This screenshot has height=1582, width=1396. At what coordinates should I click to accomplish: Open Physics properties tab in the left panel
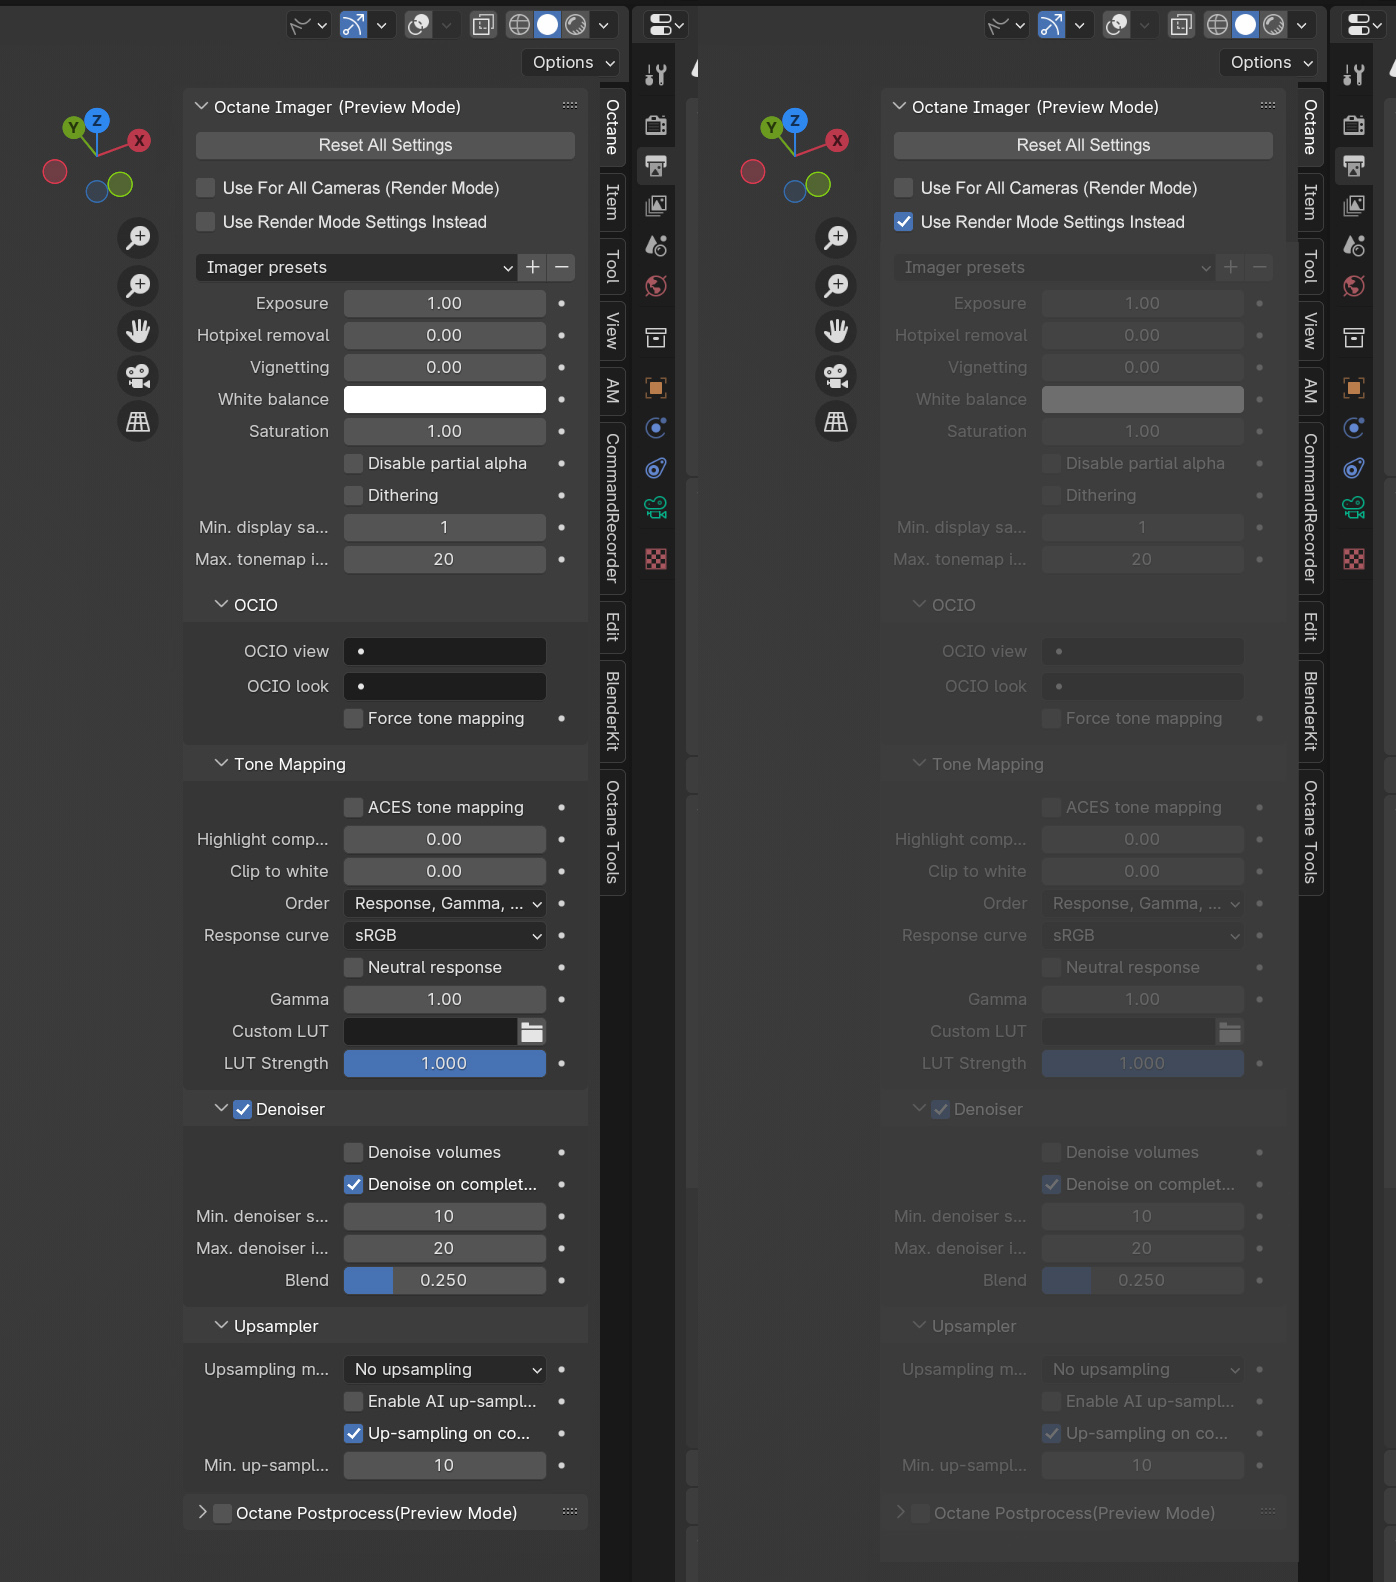point(656,428)
